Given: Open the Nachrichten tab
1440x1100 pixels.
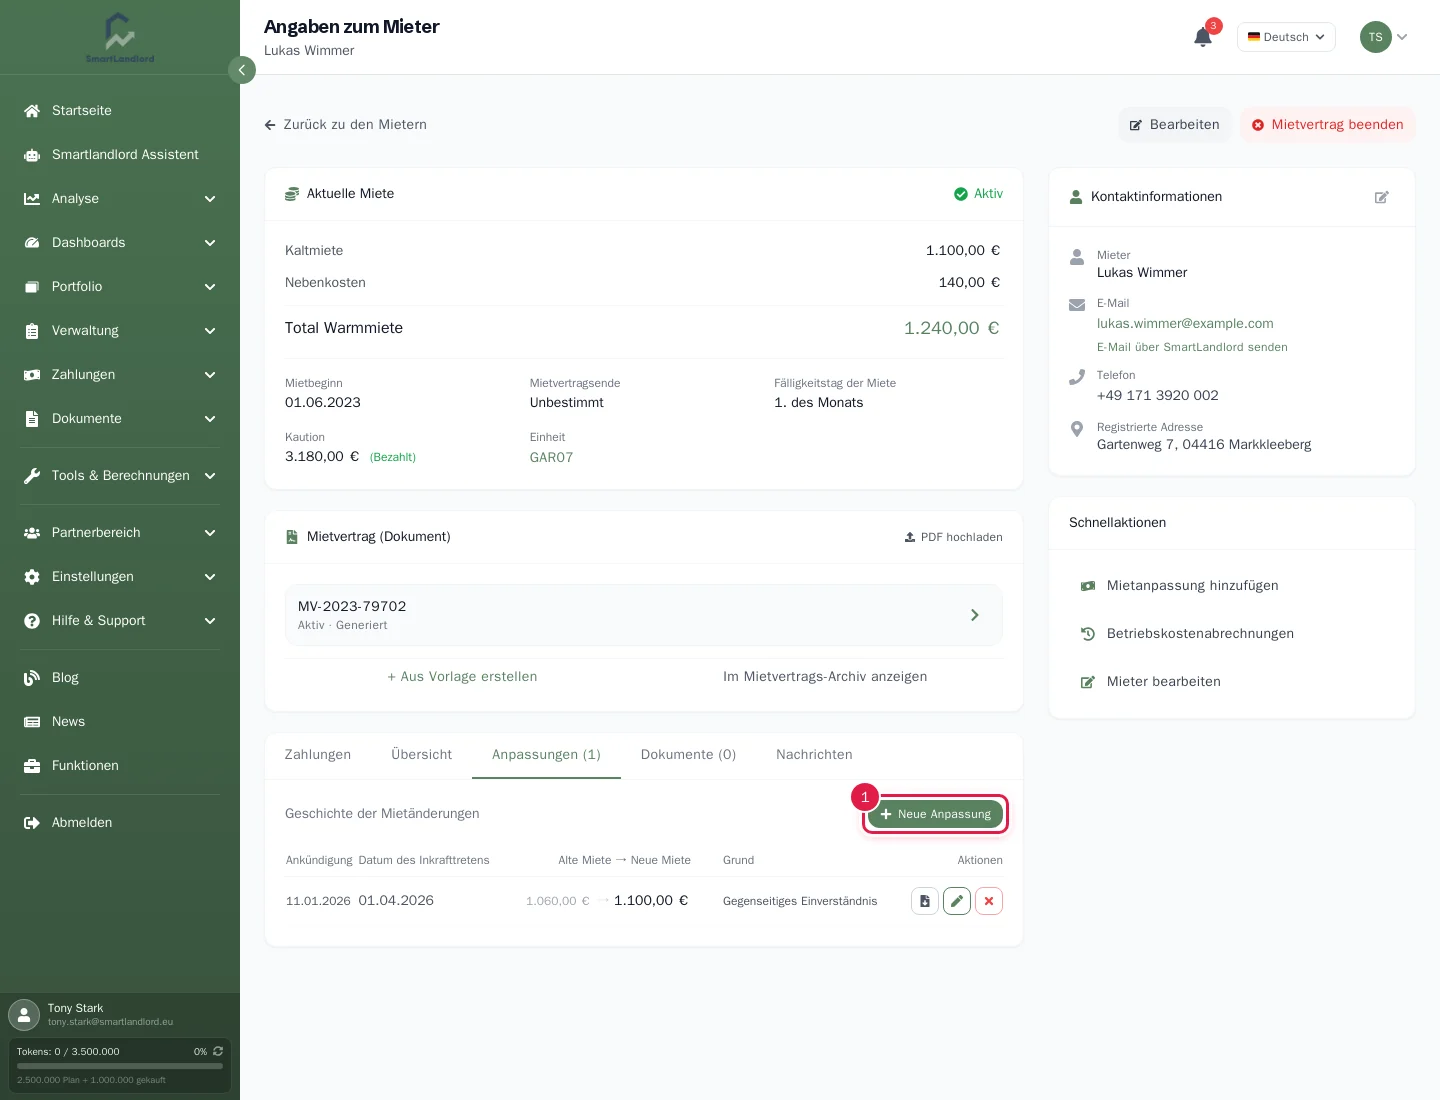Looking at the screenshot, I should point(814,754).
